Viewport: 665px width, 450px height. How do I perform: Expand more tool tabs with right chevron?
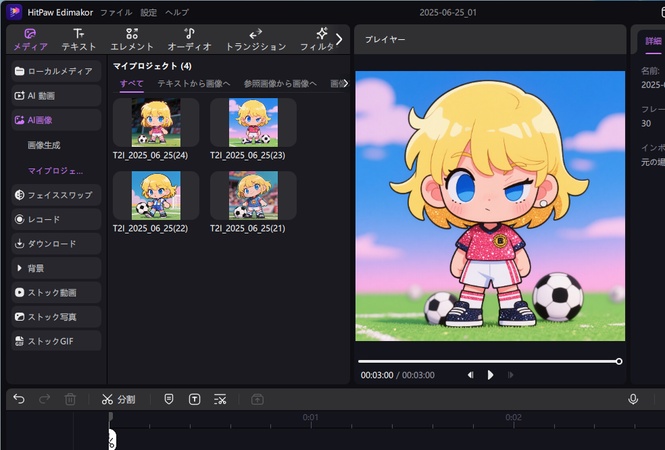tap(339, 39)
